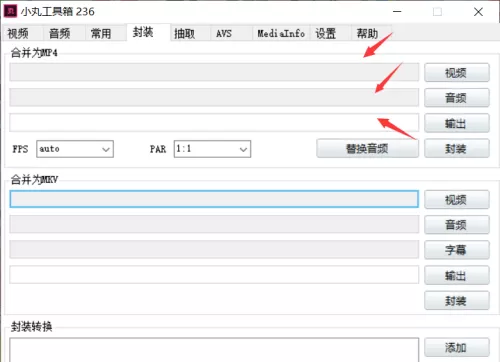Image resolution: width=500 pixels, height=362 pixels.
Task: Click the MKV output path field
Action: tap(214, 275)
